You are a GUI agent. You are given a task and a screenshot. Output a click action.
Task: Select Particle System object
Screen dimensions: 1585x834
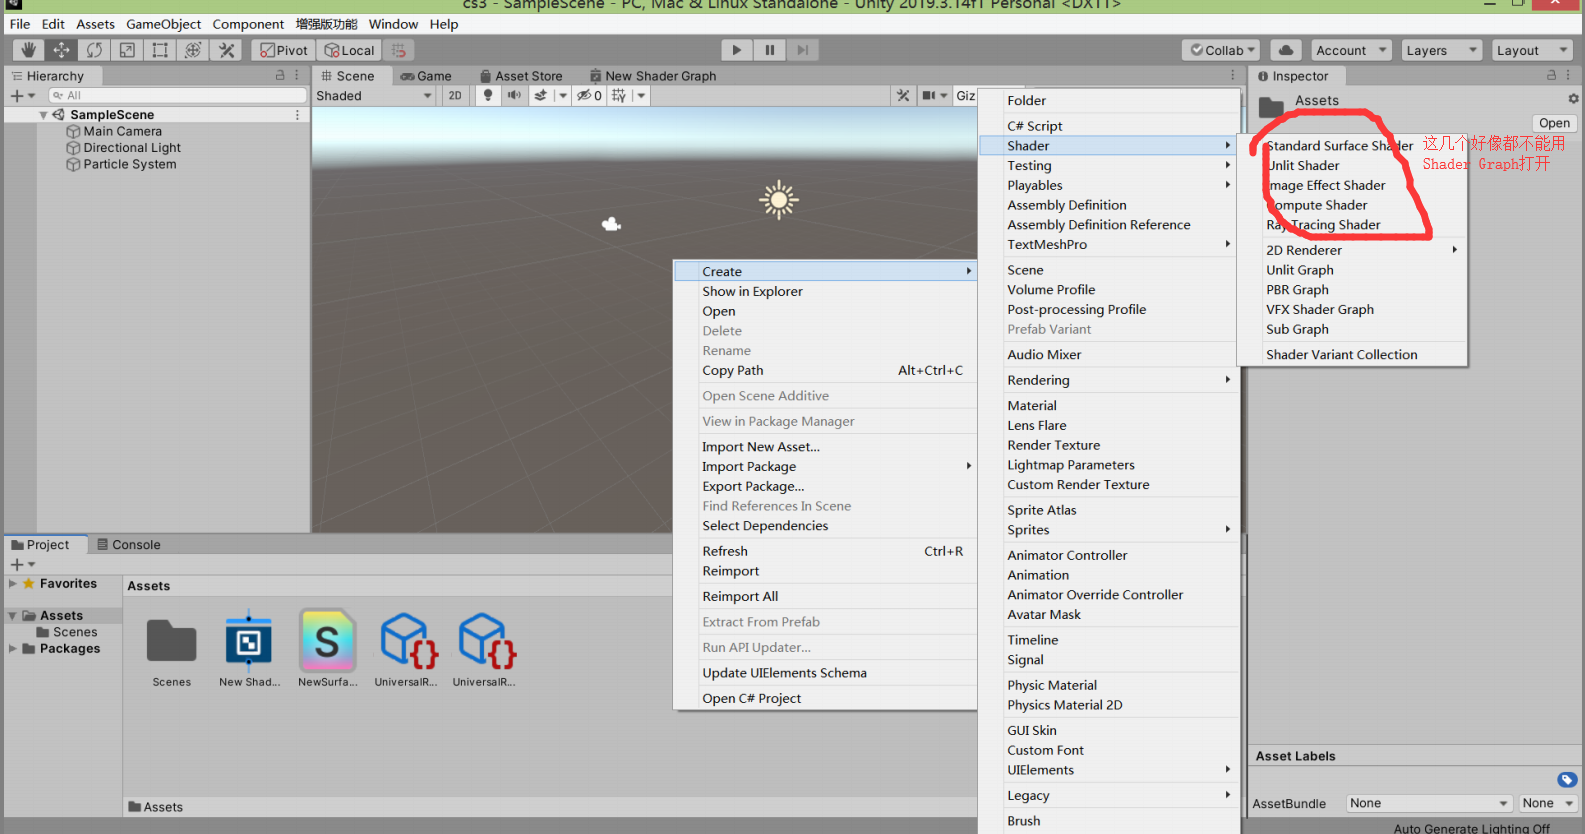coord(130,164)
